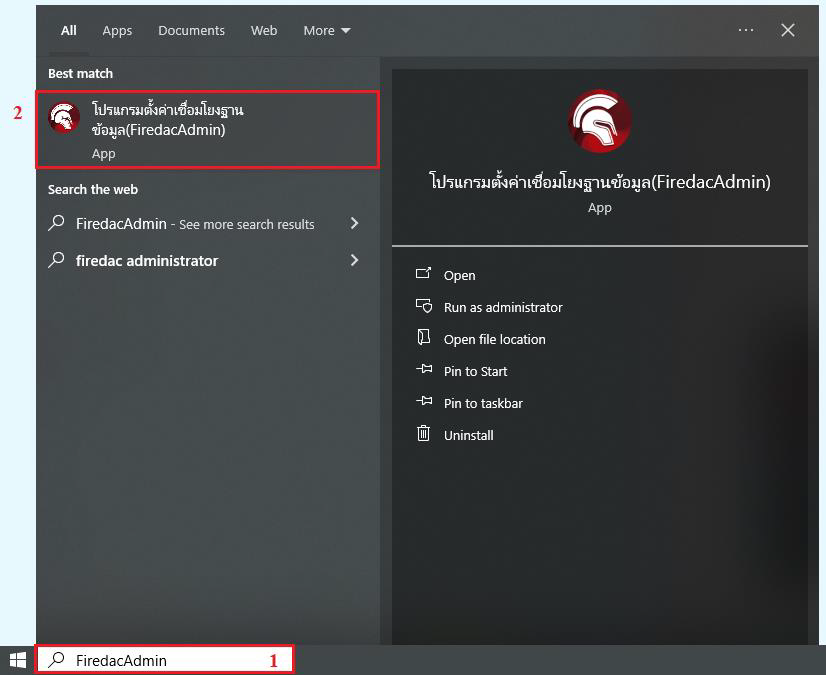Screen dimensions: 826x675
Task: Switch to the Apps search tab
Action: [x=117, y=31]
